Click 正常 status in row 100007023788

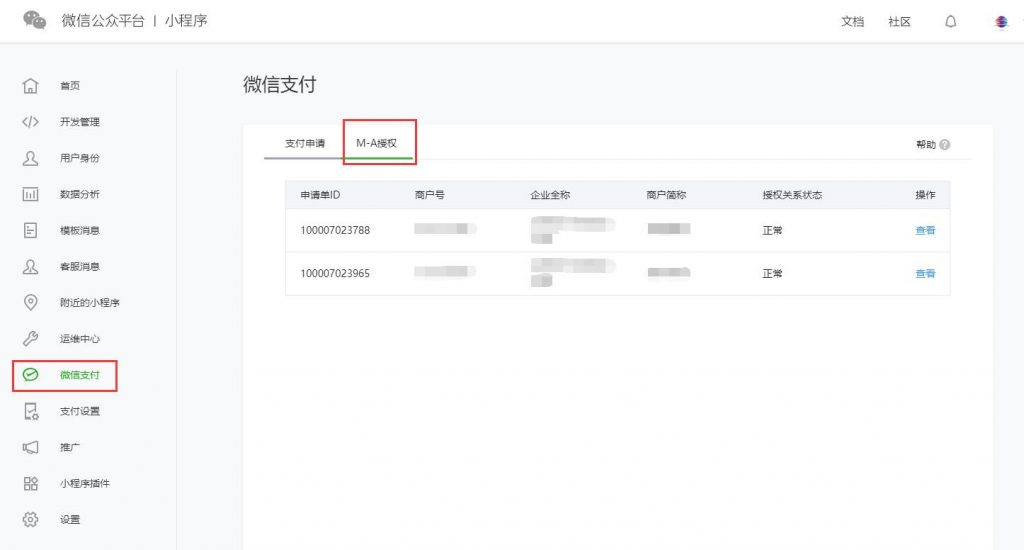pyautogui.click(x=773, y=230)
